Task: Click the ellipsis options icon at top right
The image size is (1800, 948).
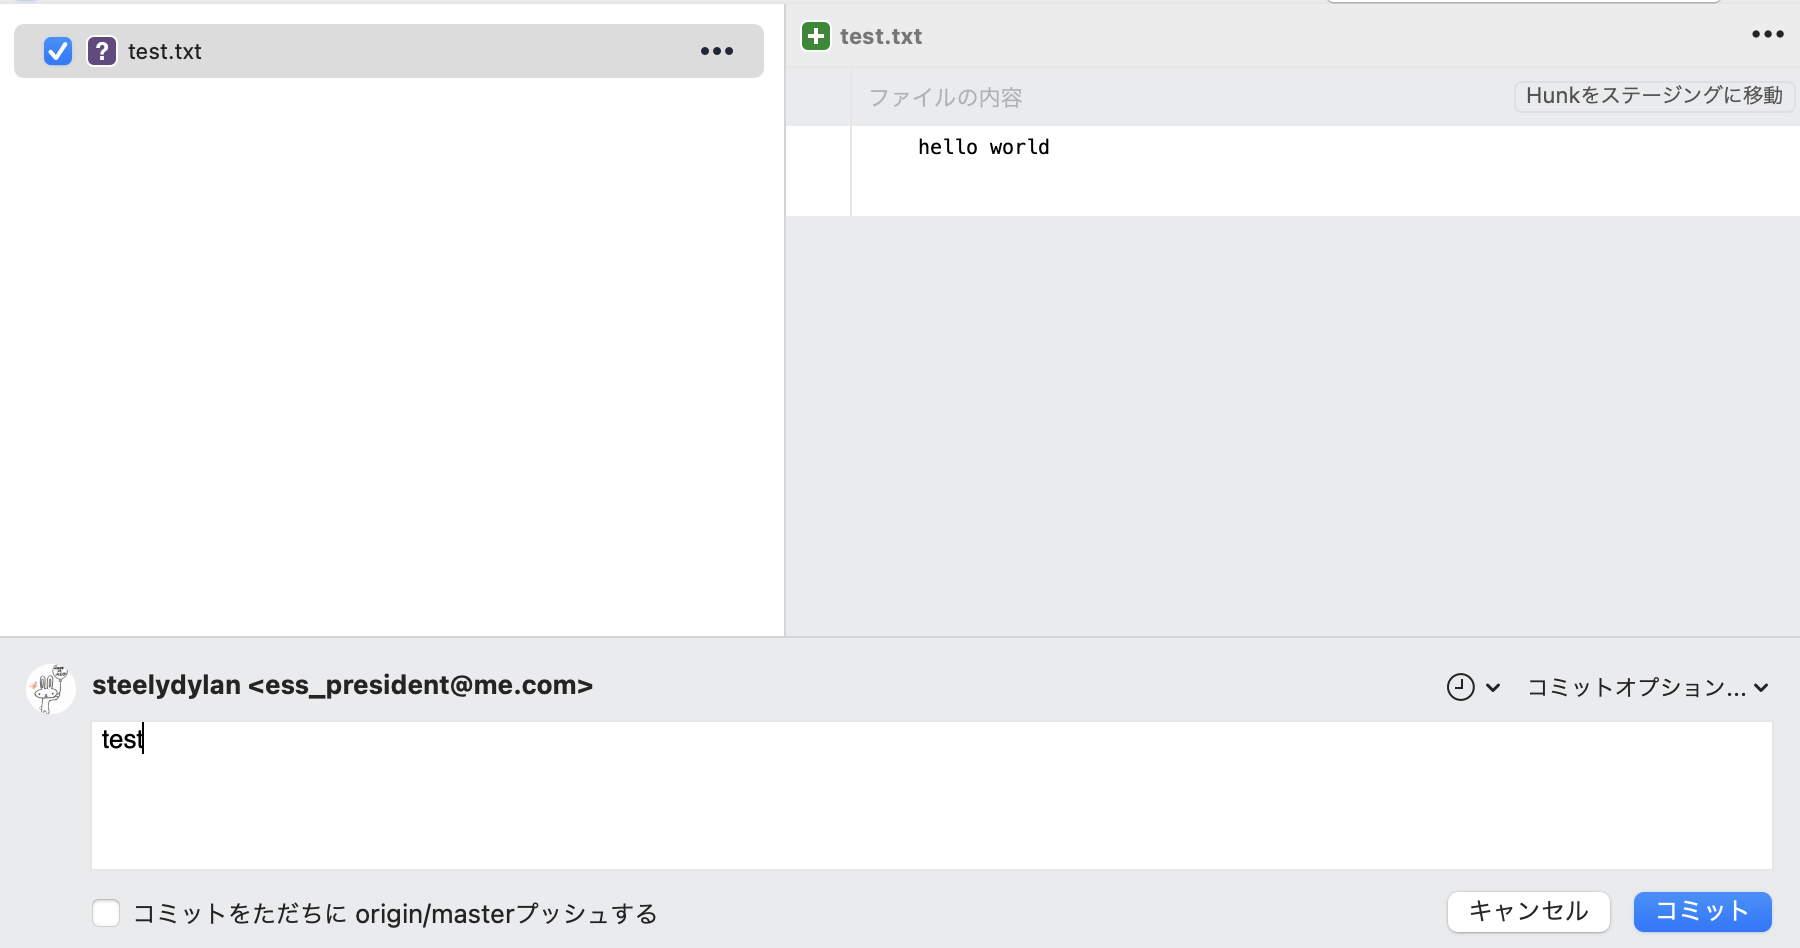Action: point(1768,33)
